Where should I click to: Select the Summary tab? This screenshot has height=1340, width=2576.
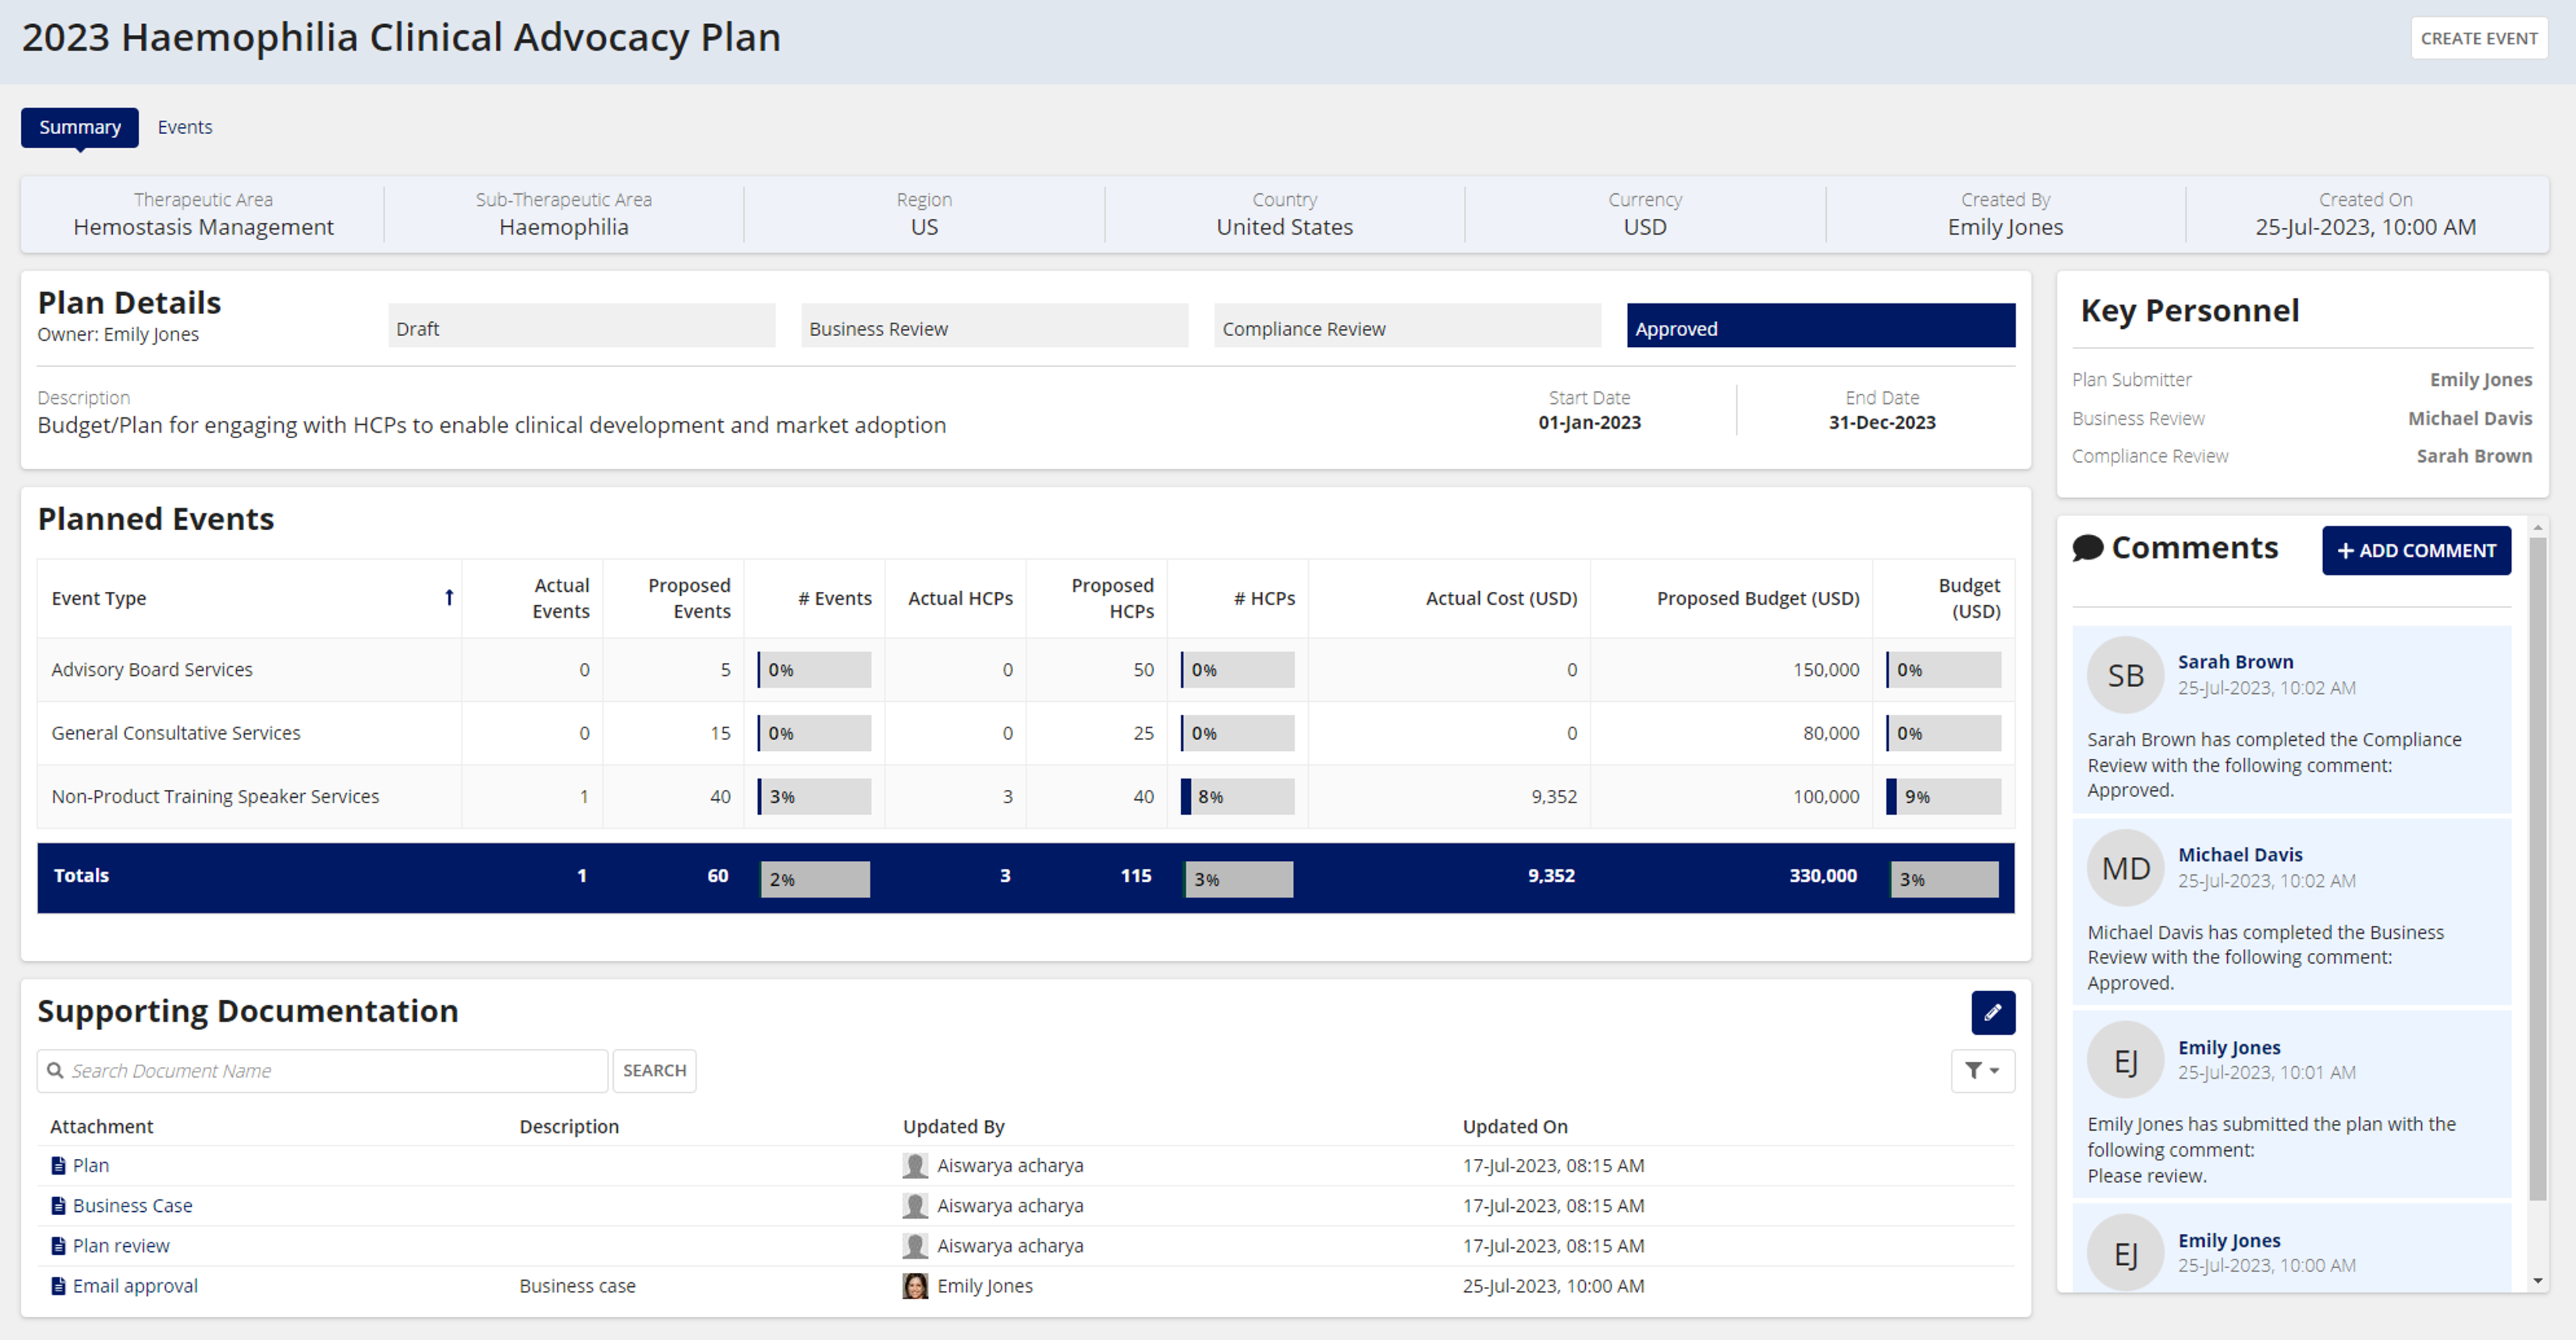(80, 127)
